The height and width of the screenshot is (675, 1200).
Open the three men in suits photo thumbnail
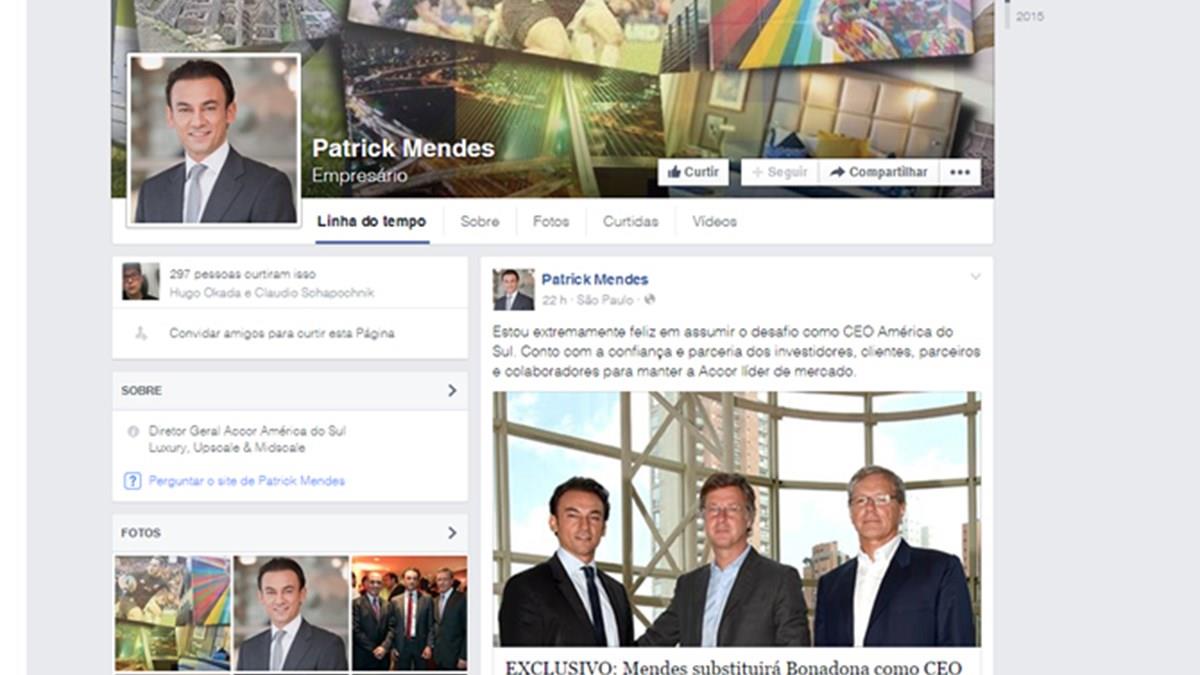tap(409, 613)
